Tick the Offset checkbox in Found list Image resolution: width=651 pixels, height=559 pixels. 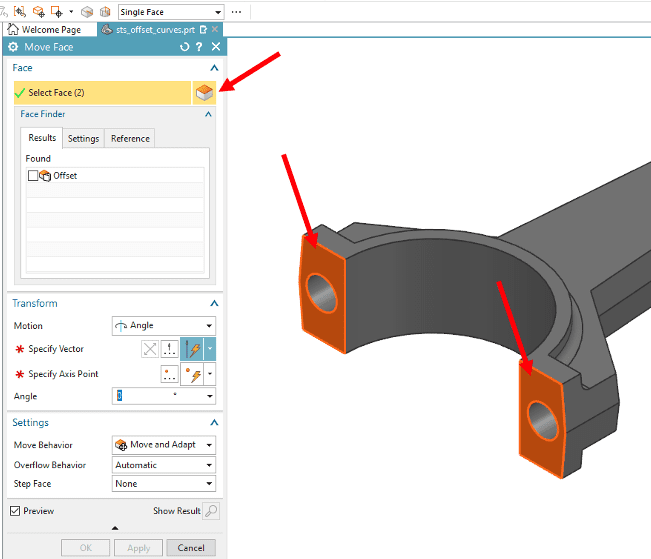(33, 176)
